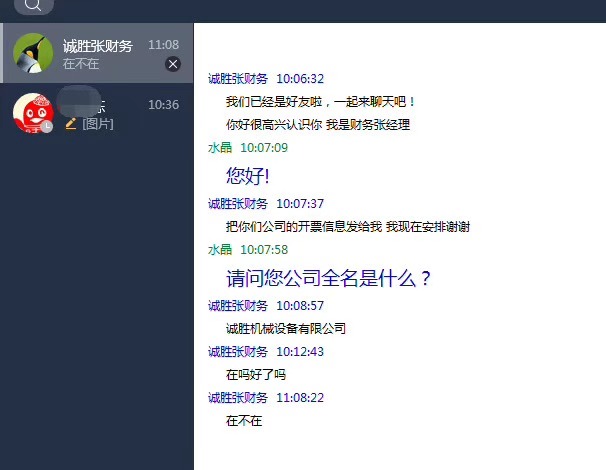Click message 你好很高兴认识你 我是财务张经理
Image resolution: width=606 pixels, height=470 pixels.
tap(318, 125)
